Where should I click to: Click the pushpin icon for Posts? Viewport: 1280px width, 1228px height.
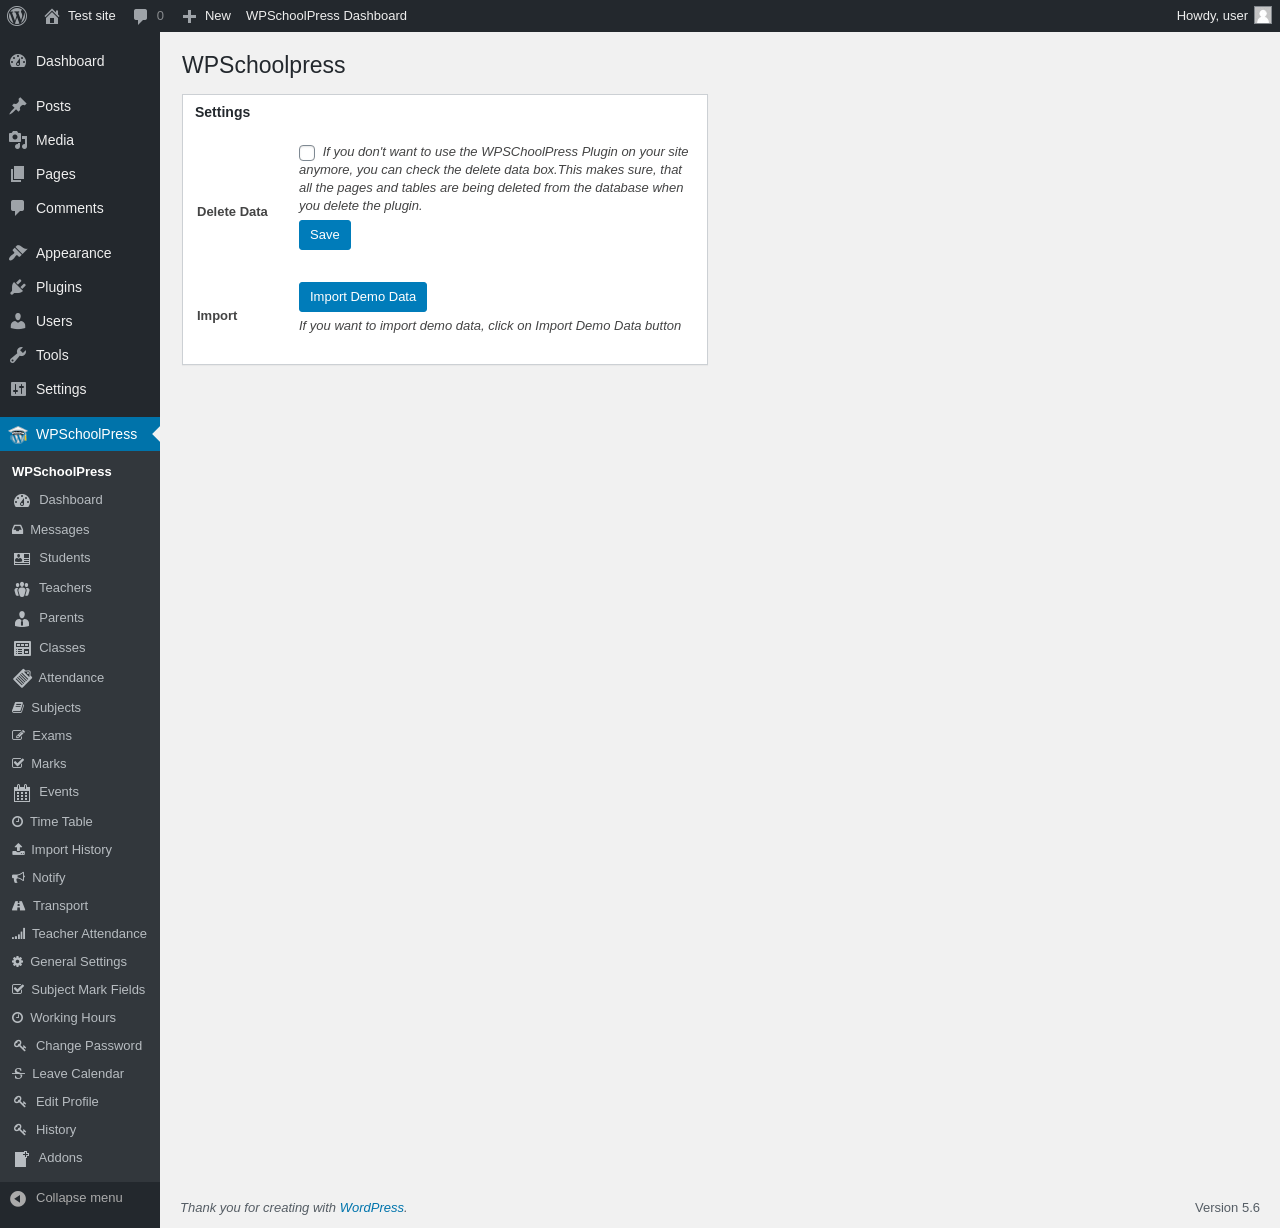point(18,106)
